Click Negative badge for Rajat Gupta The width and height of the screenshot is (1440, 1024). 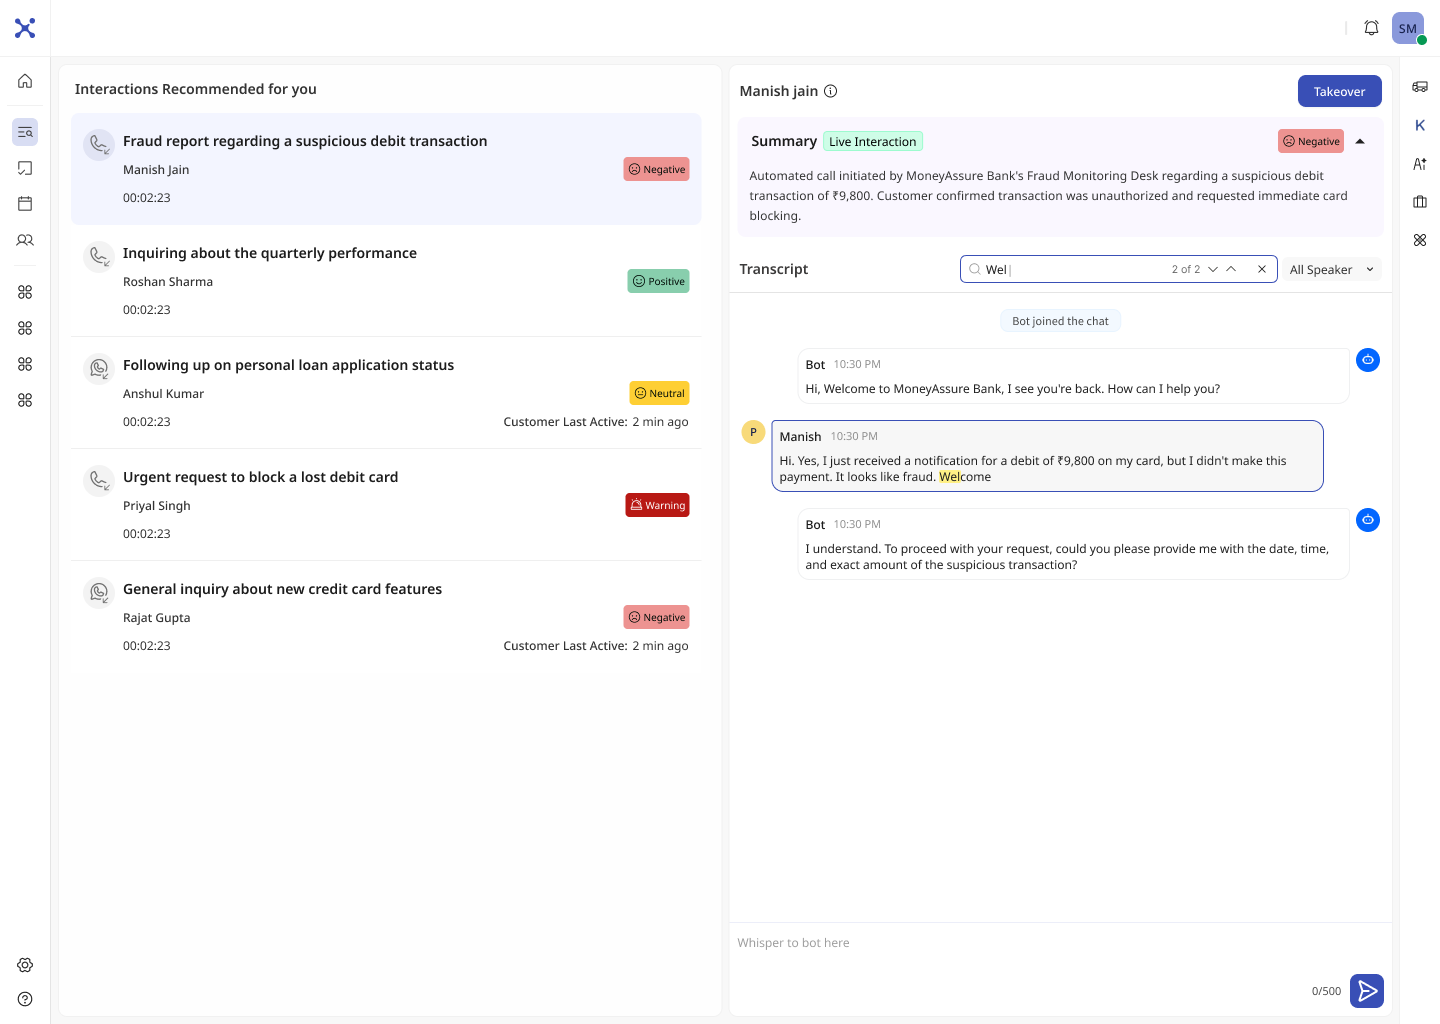coord(657,617)
